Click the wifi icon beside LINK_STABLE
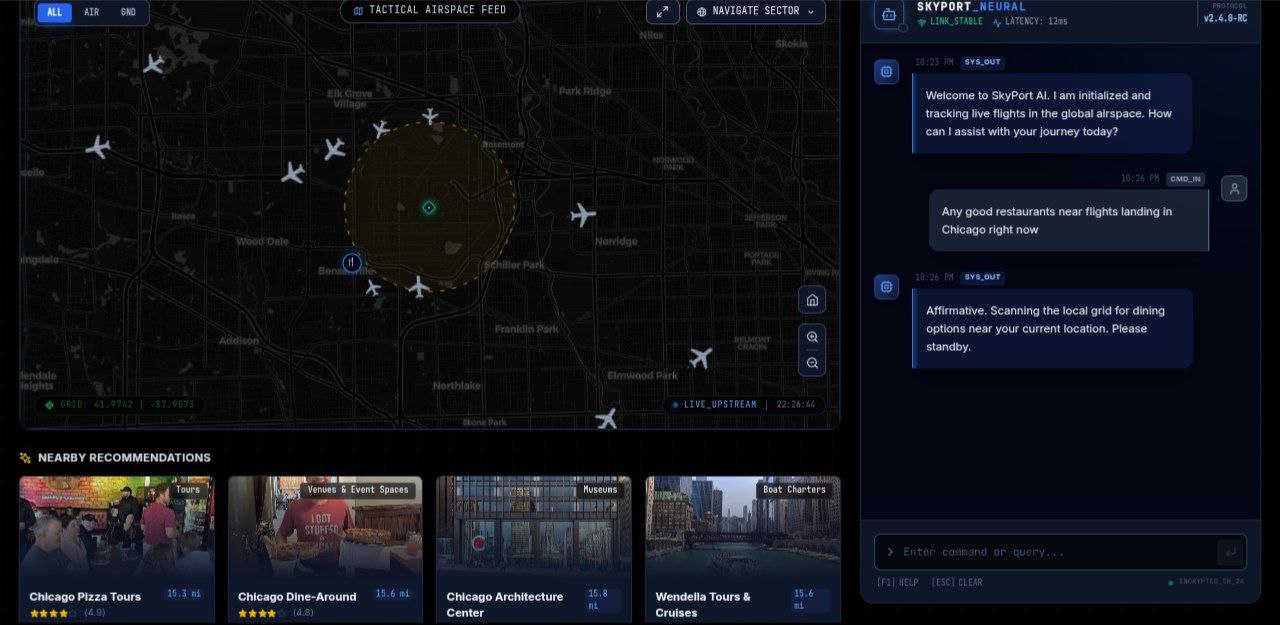1280x625 pixels. pos(922,22)
